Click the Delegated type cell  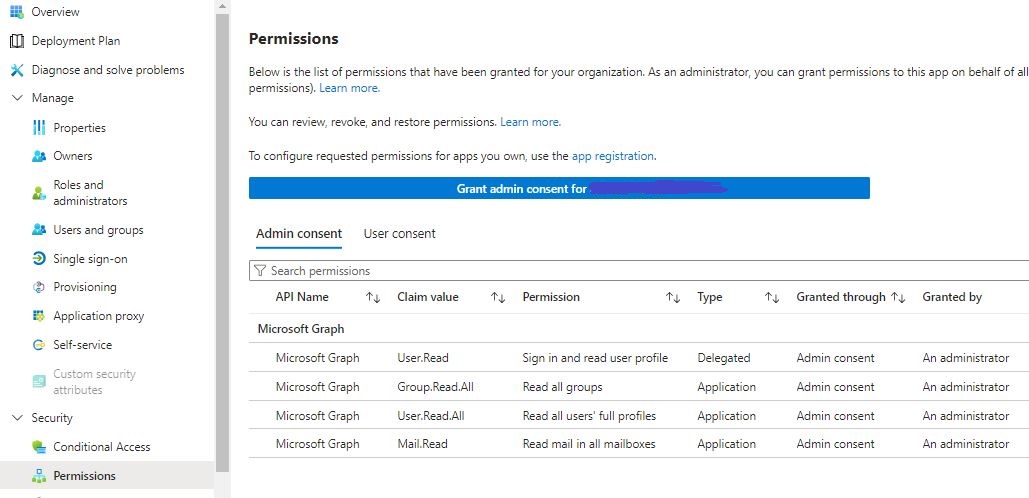coord(723,358)
